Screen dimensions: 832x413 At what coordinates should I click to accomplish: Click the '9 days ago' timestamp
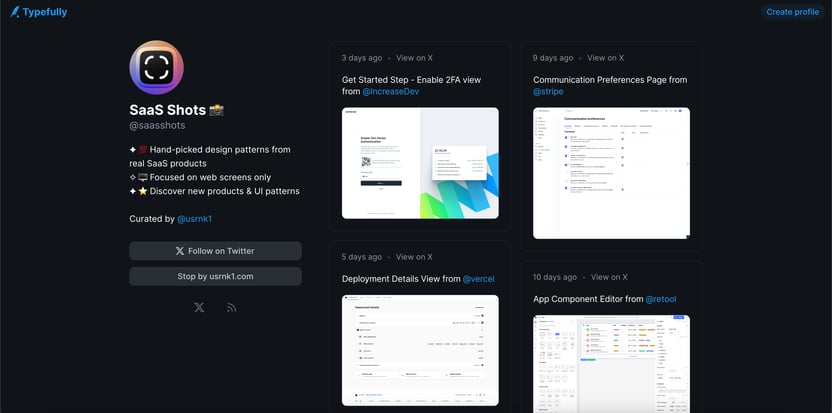click(x=553, y=58)
